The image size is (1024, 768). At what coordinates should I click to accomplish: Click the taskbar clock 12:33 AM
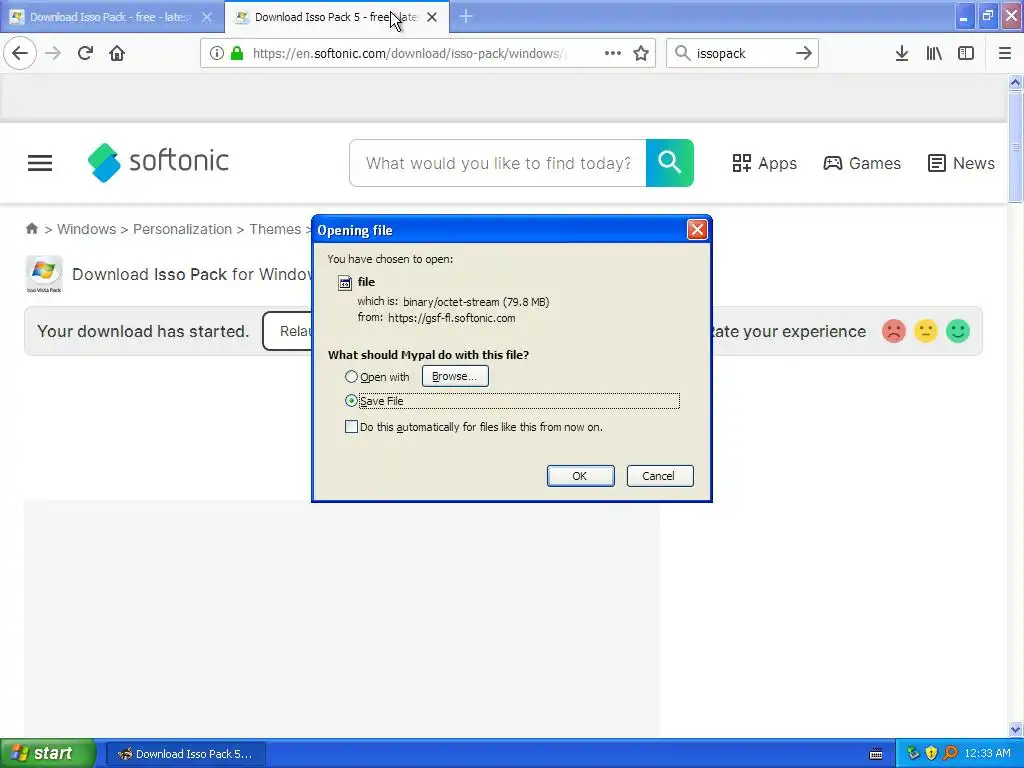tap(987, 754)
